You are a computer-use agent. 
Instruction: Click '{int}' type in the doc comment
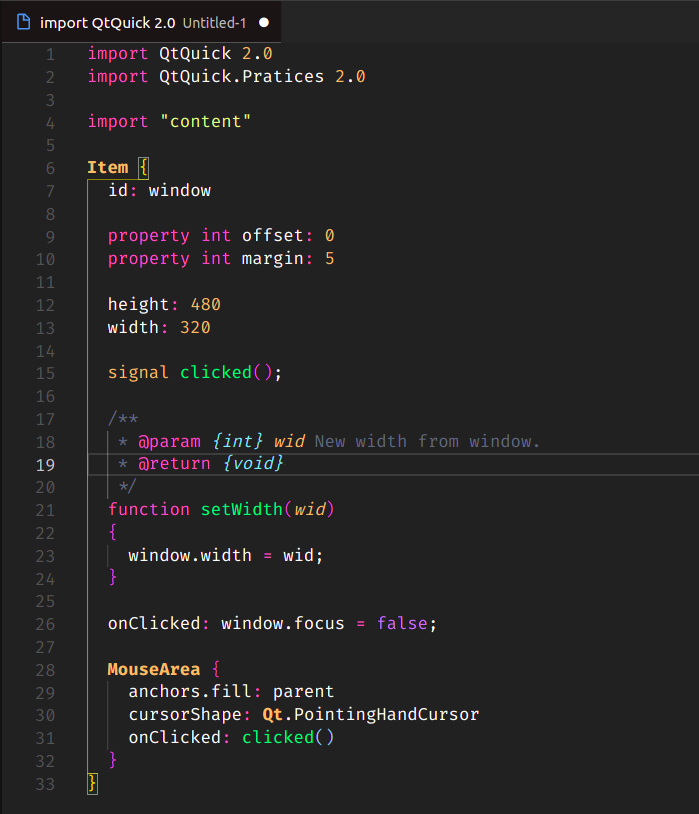(237, 441)
